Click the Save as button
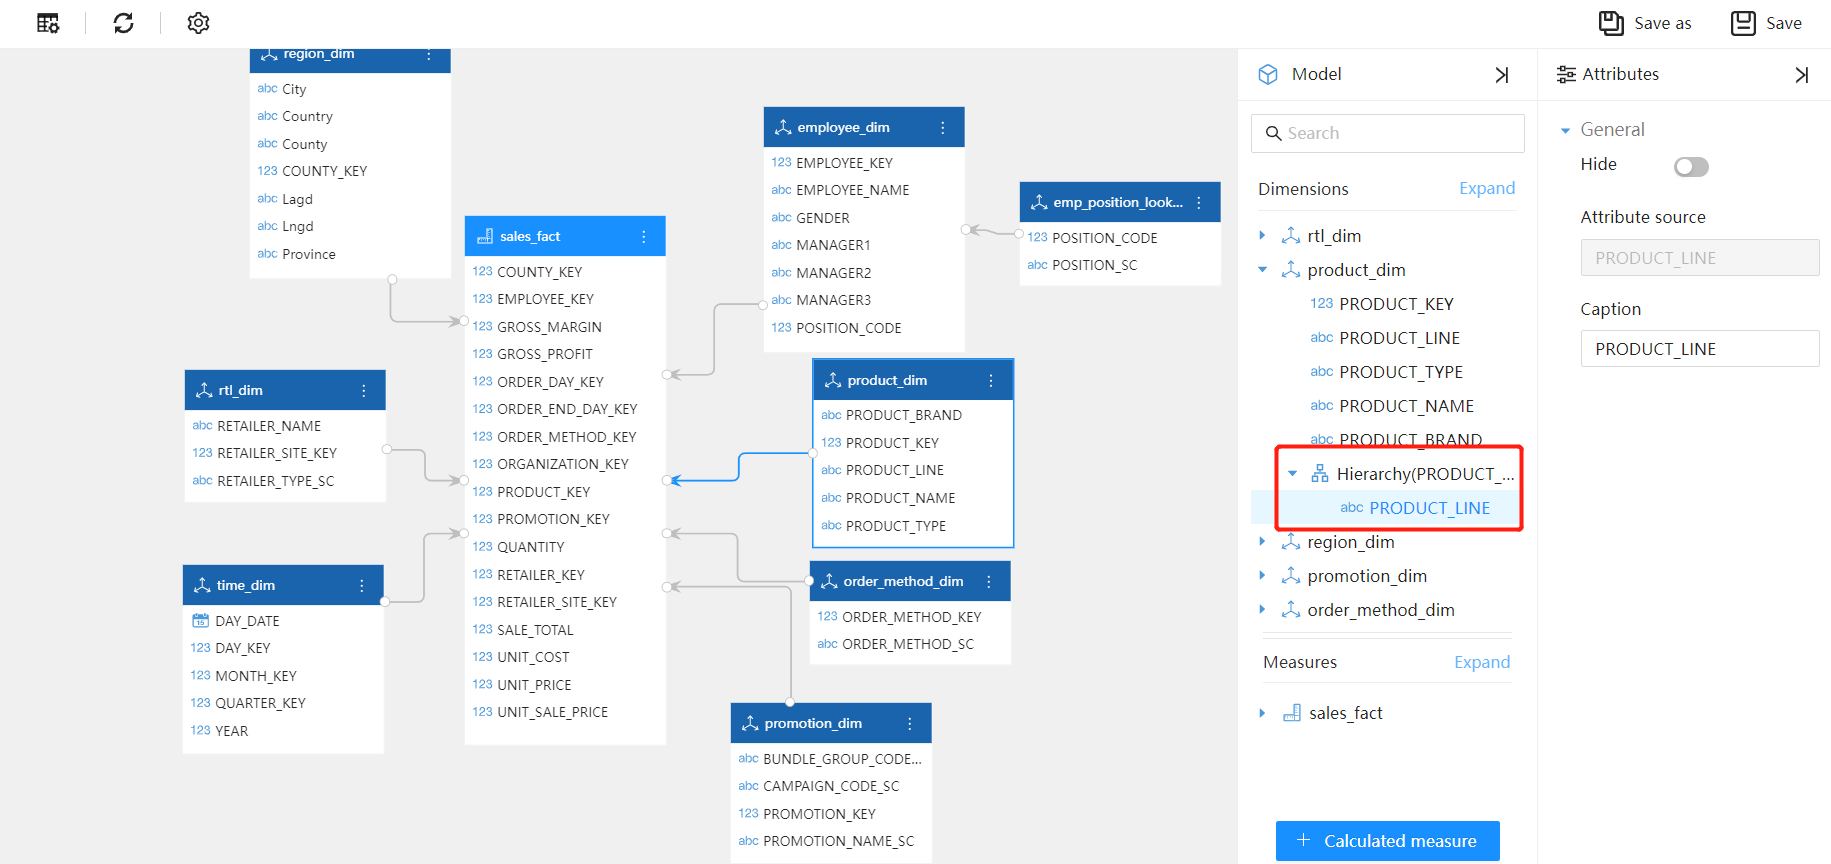The height and width of the screenshot is (864, 1831). 1645,23
